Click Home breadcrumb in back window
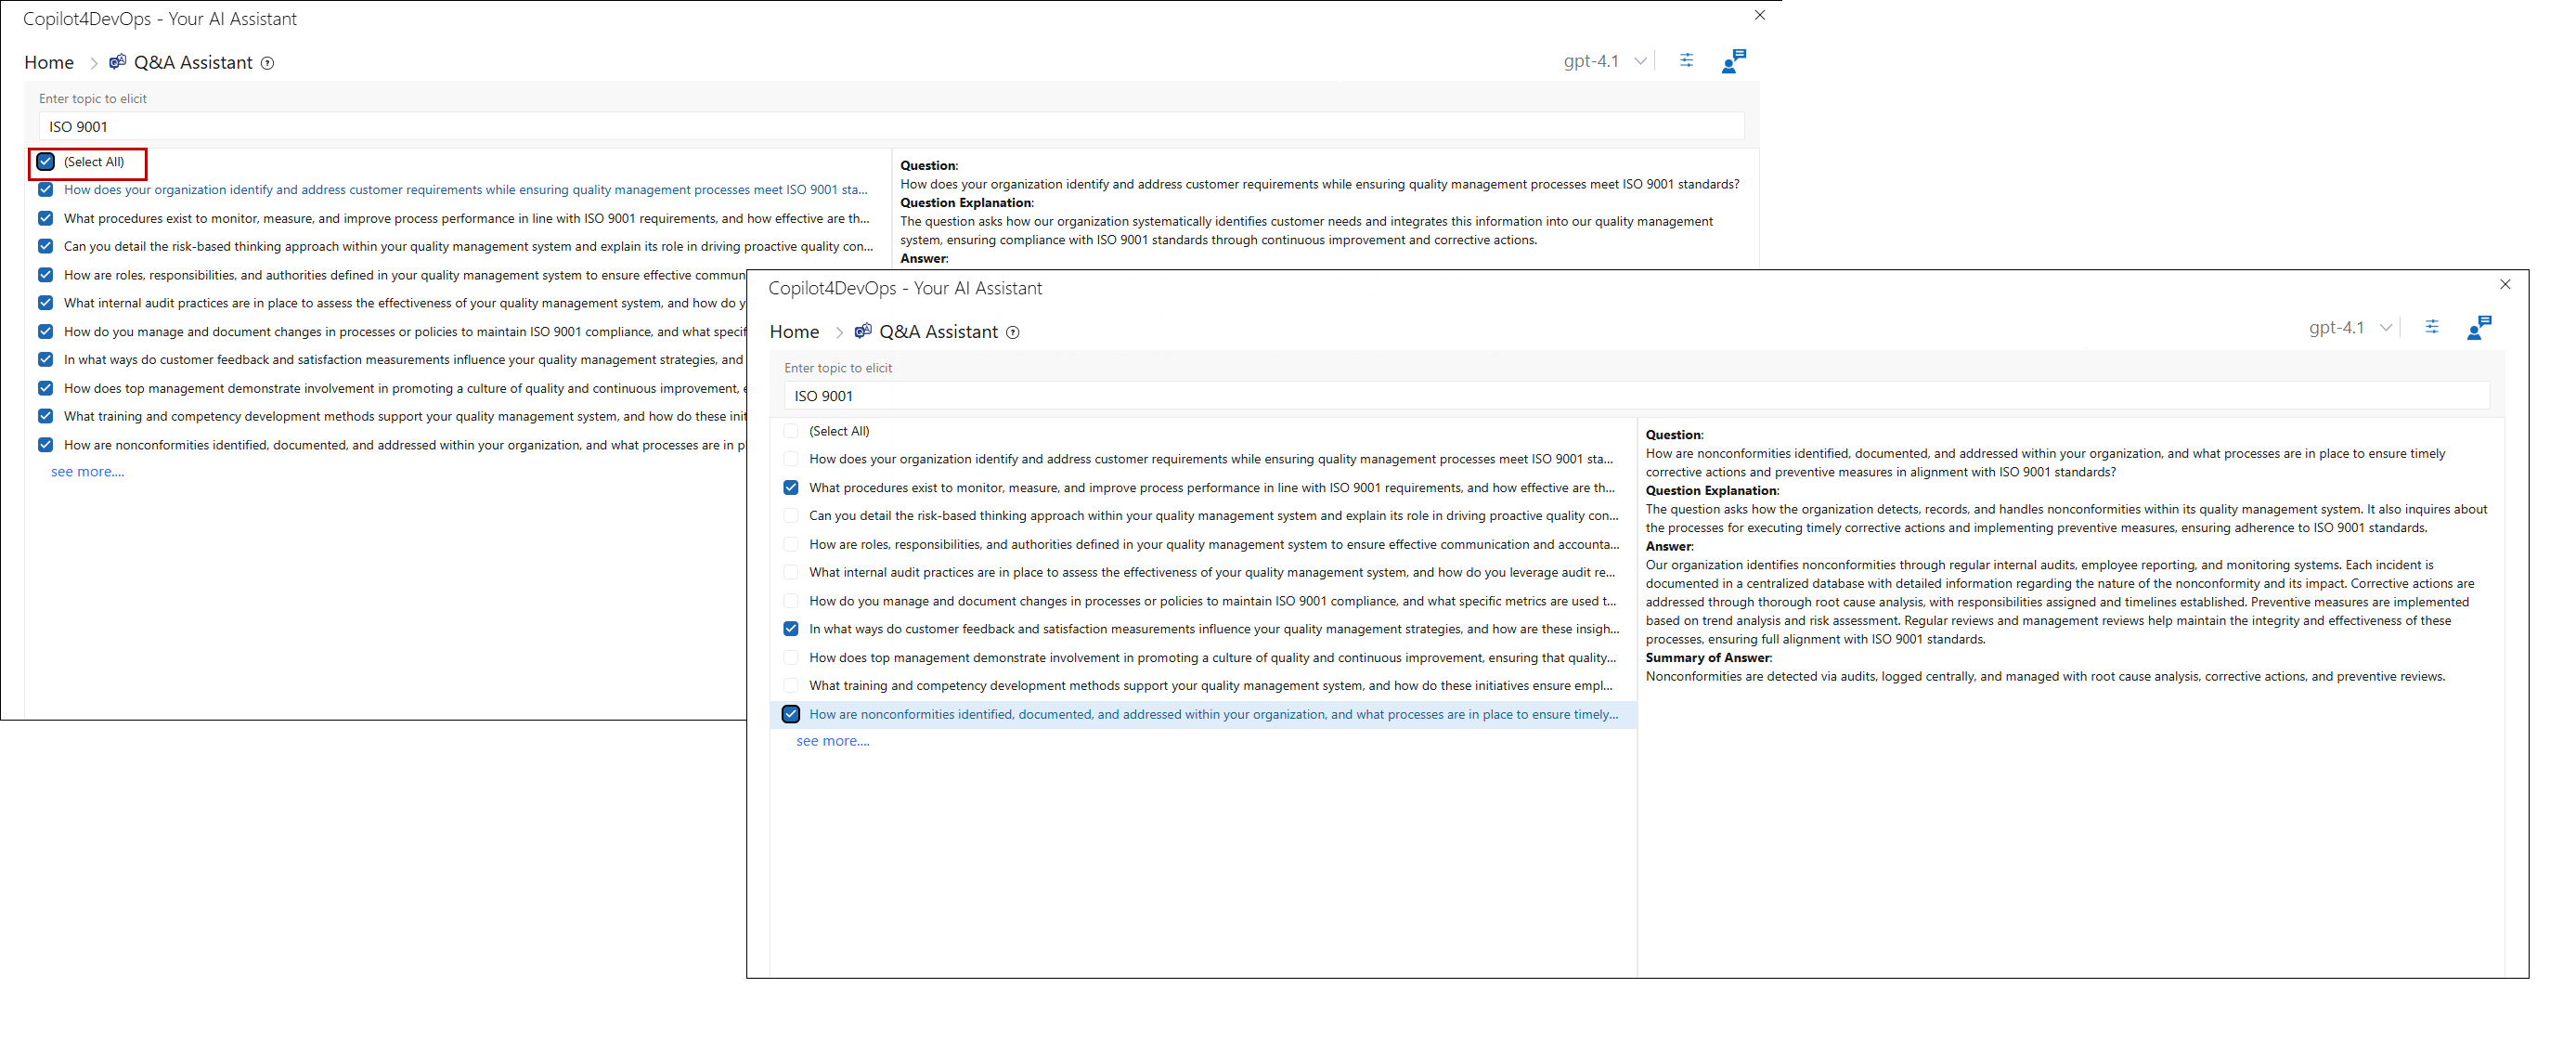 pos(49,62)
